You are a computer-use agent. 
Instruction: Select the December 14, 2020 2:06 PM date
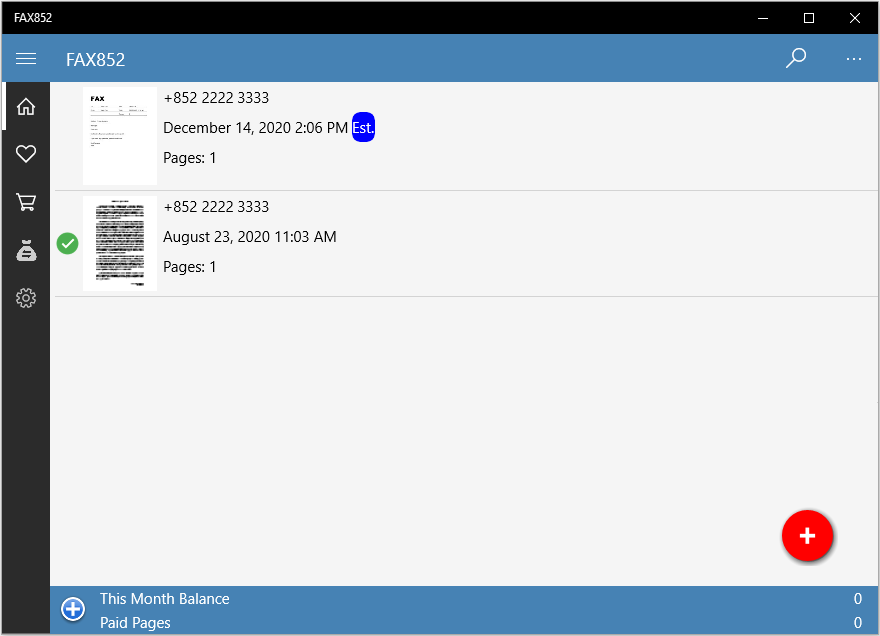(x=255, y=128)
